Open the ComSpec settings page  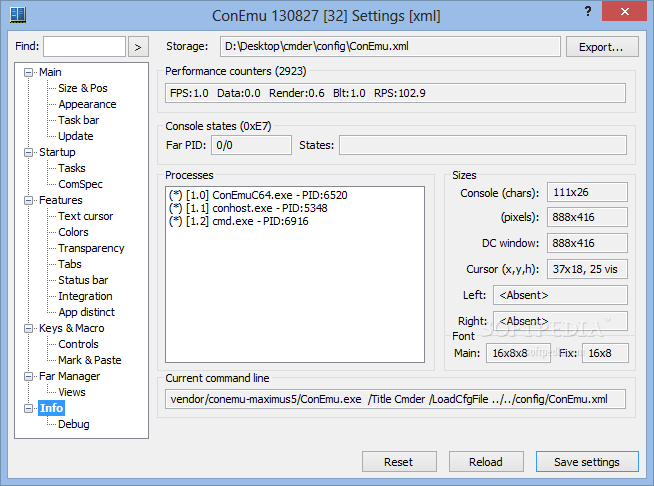[x=80, y=184]
